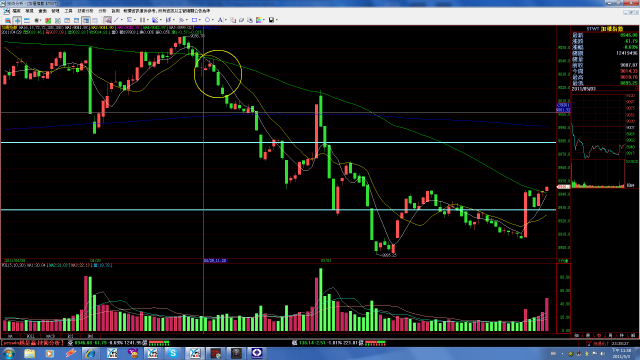Click the 12419496 volume value
Screen dimensions: 640x360
[x=627, y=53]
